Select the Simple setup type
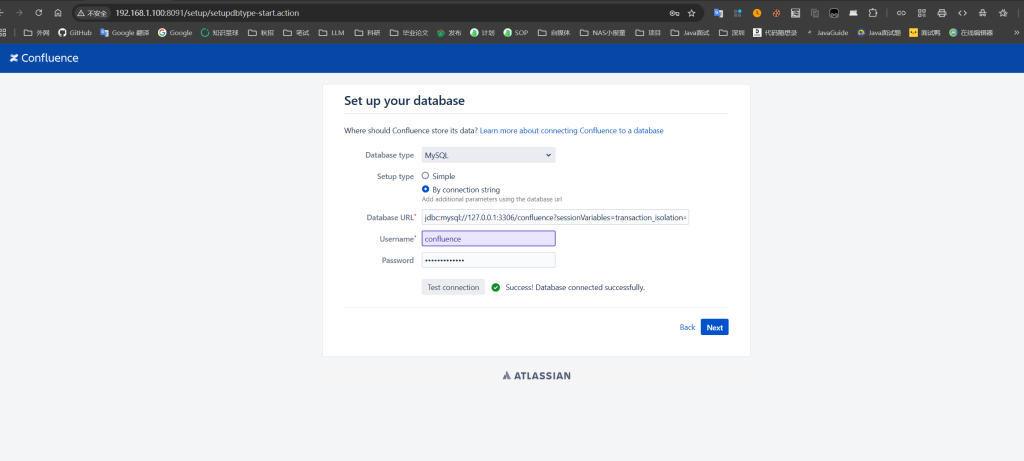This screenshot has width=1024, height=461. 425,176
